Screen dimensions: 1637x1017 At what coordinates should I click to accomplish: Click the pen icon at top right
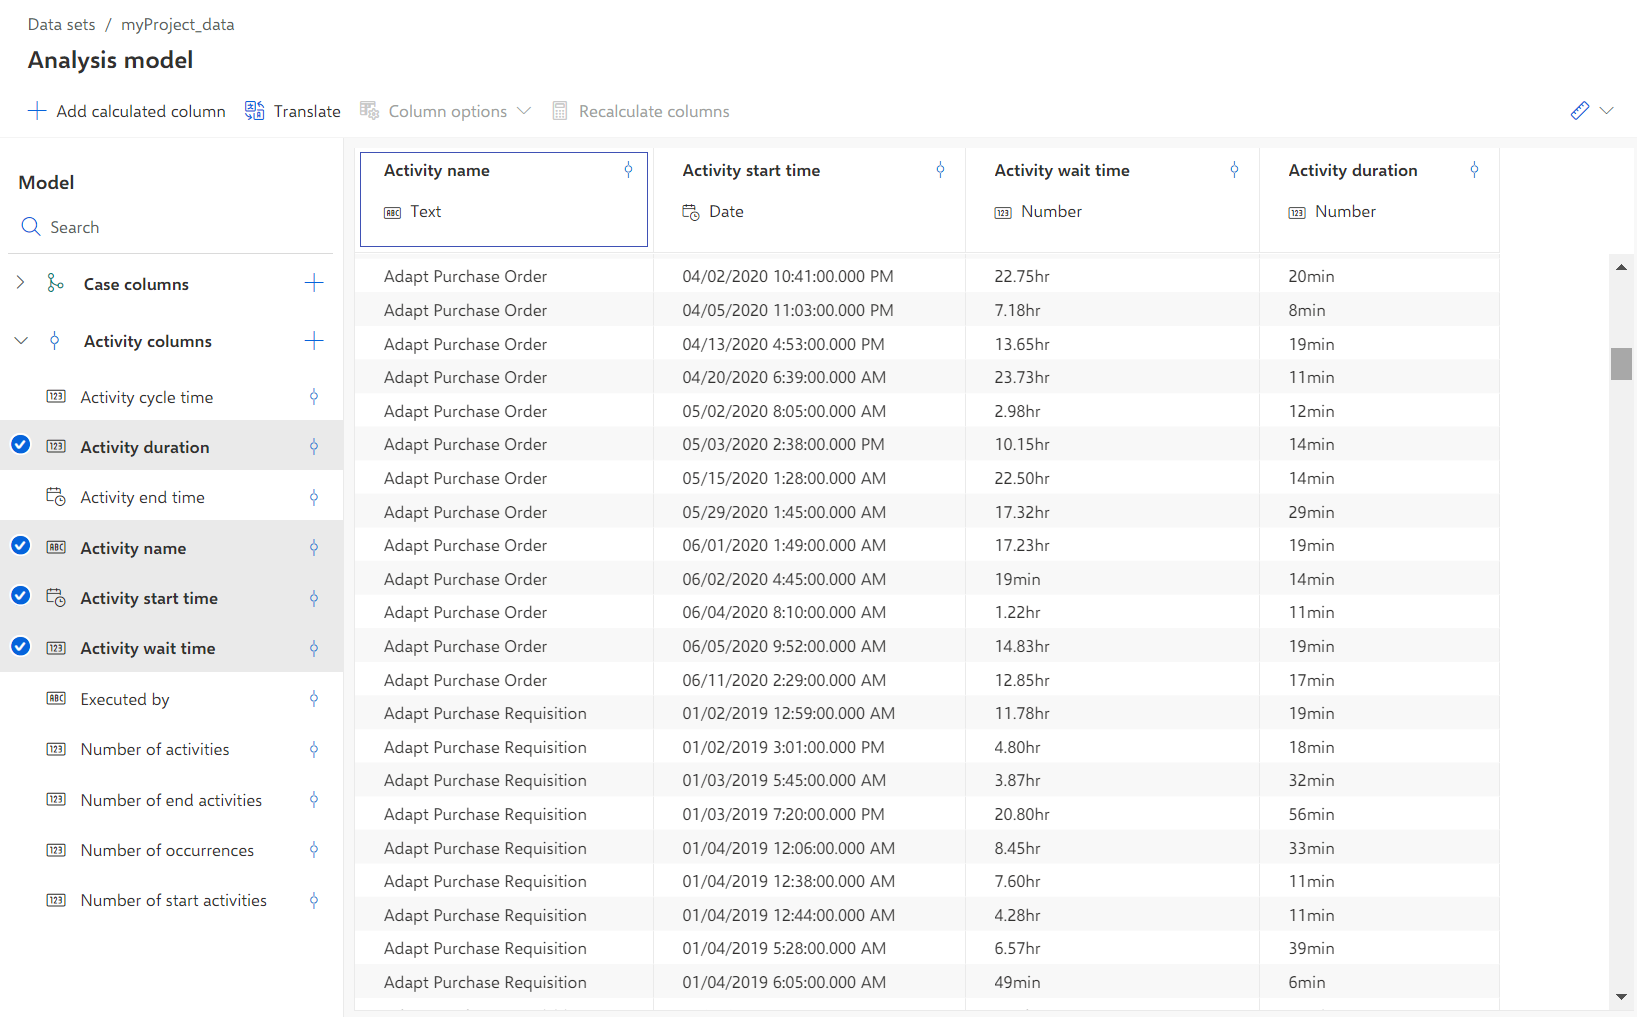[x=1580, y=111]
